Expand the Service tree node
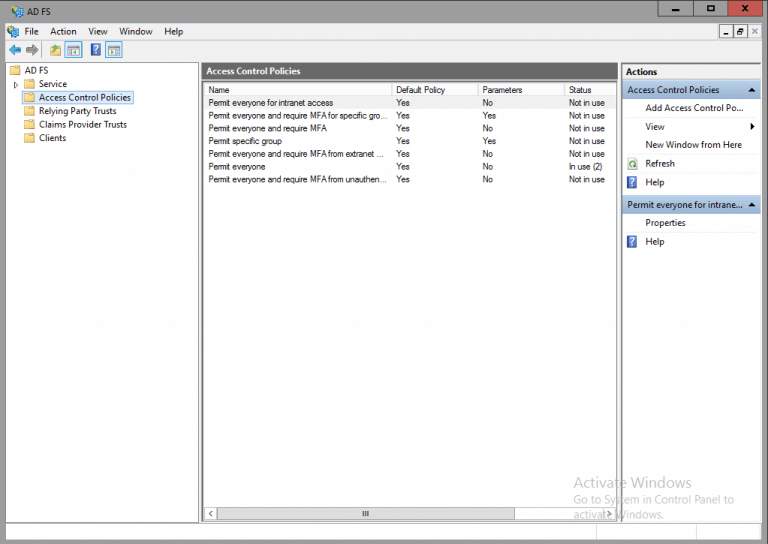The image size is (768, 544). point(16,84)
